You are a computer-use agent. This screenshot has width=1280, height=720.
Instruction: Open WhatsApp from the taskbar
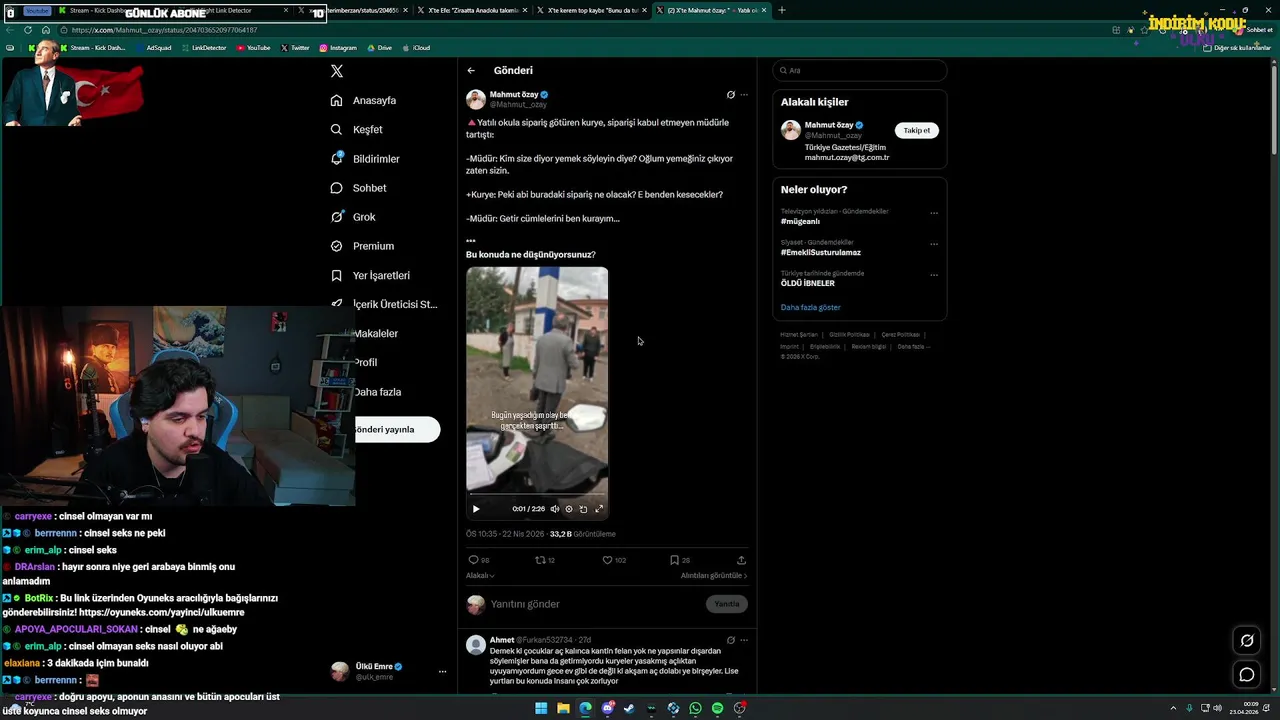695,708
